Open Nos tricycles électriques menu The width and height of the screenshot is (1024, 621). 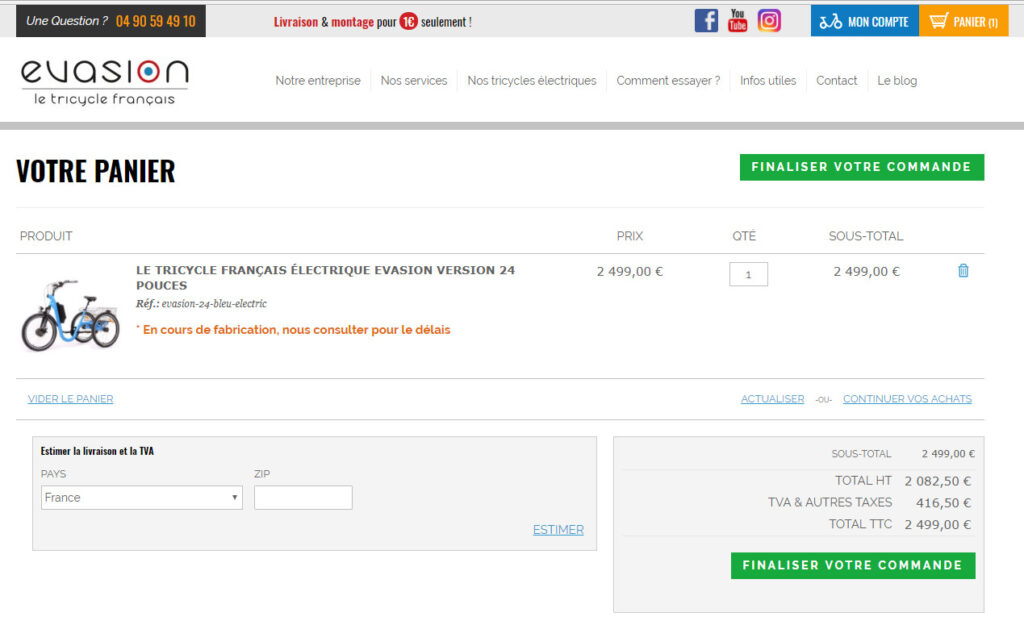pos(531,81)
